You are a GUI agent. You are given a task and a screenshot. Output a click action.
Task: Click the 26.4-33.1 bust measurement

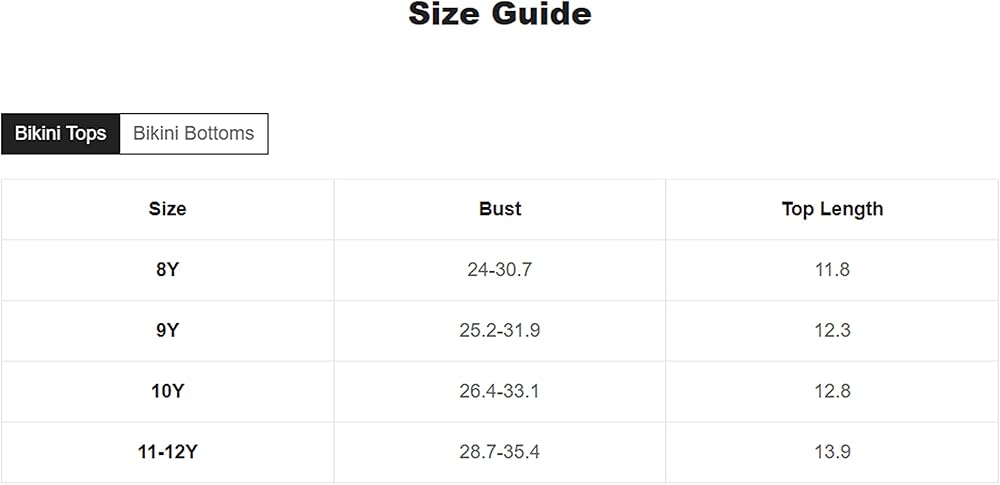500,391
